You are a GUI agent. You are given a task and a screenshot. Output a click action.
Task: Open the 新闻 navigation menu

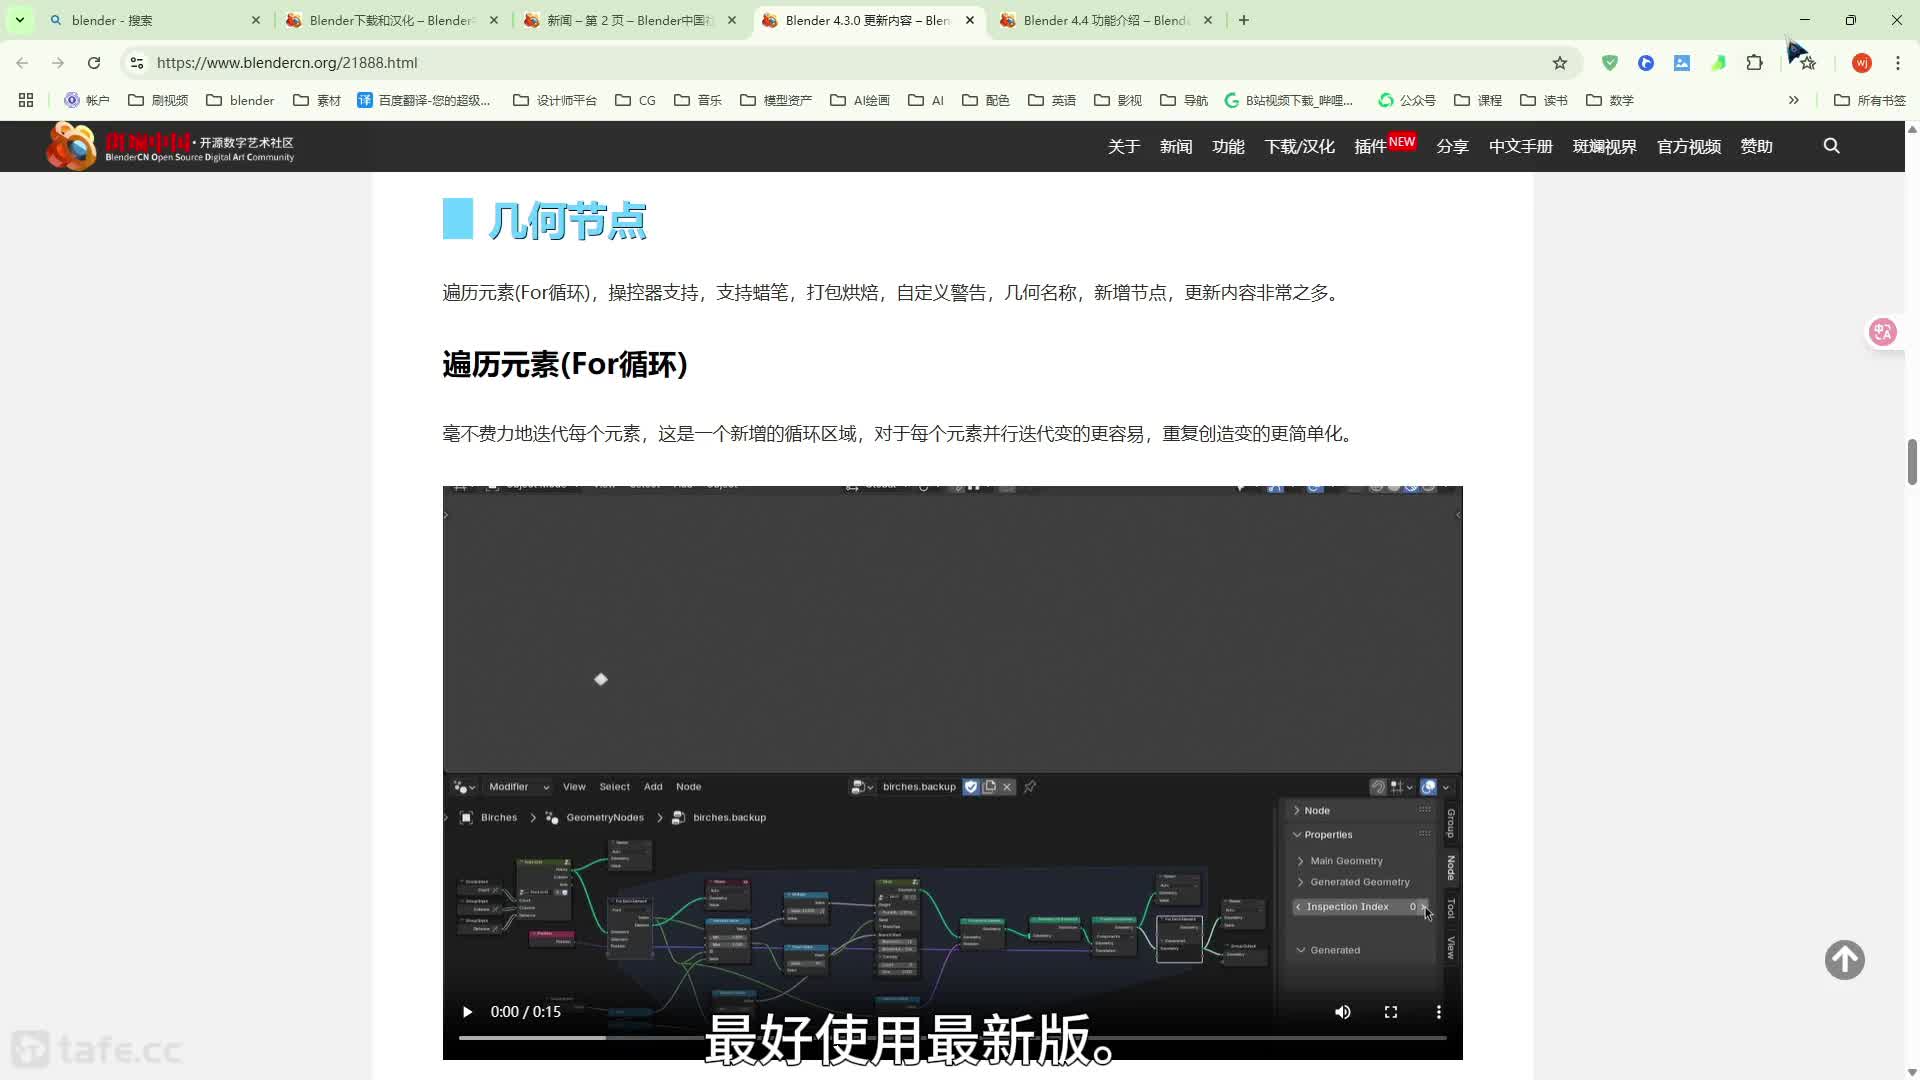coord(1176,146)
